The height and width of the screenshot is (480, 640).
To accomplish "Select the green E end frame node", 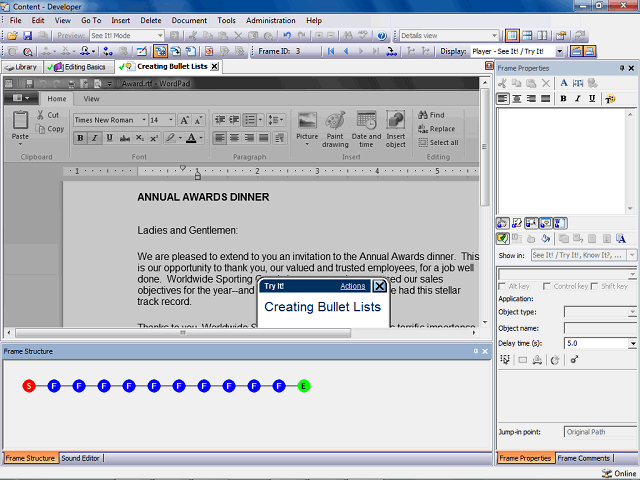I will click(304, 386).
